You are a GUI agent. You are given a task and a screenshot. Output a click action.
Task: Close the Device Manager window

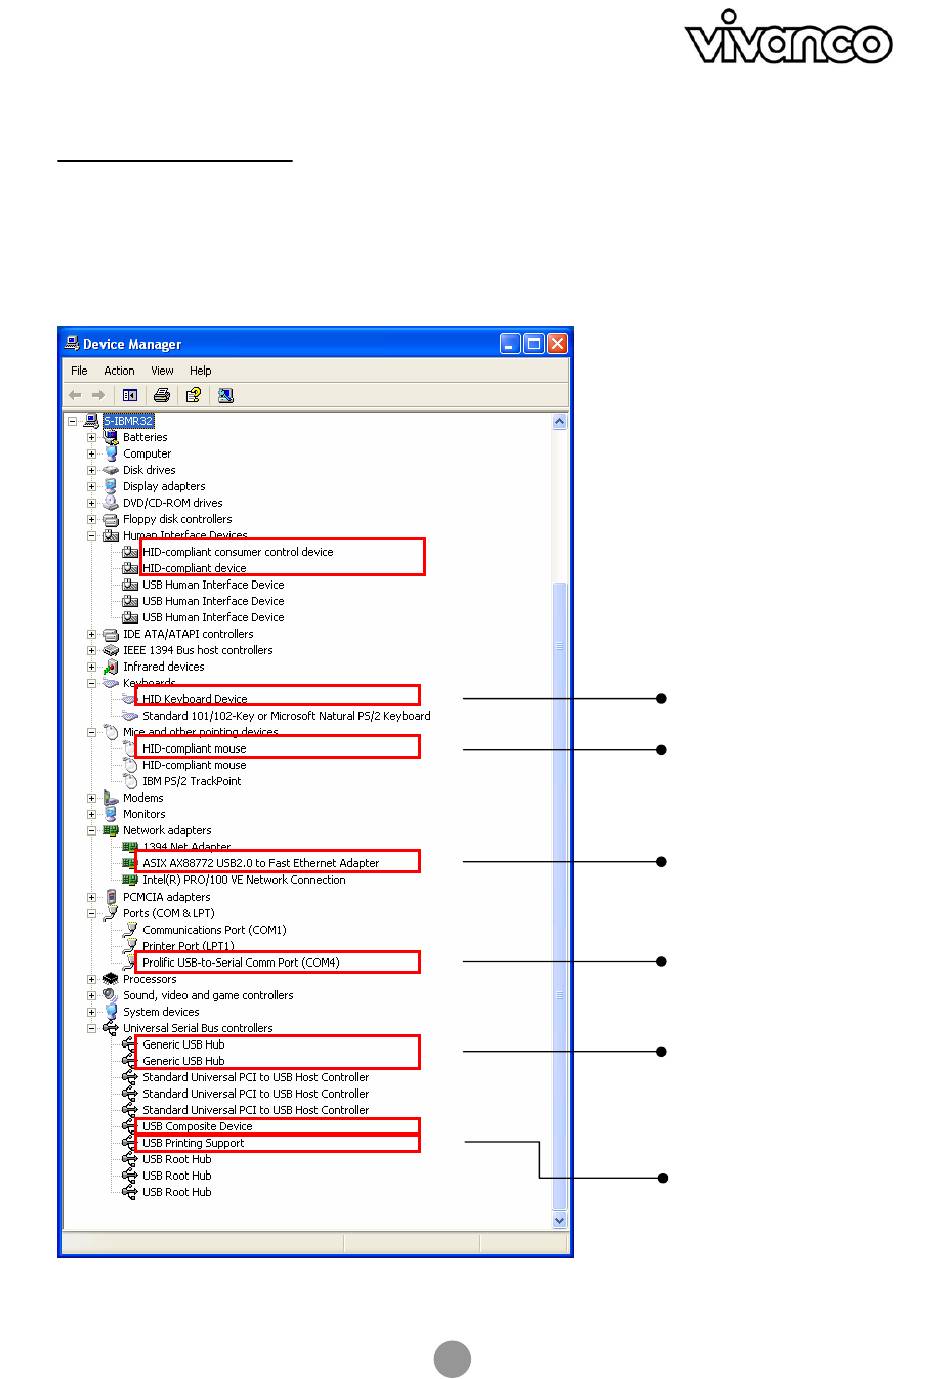pyautogui.click(x=557, y=343)
